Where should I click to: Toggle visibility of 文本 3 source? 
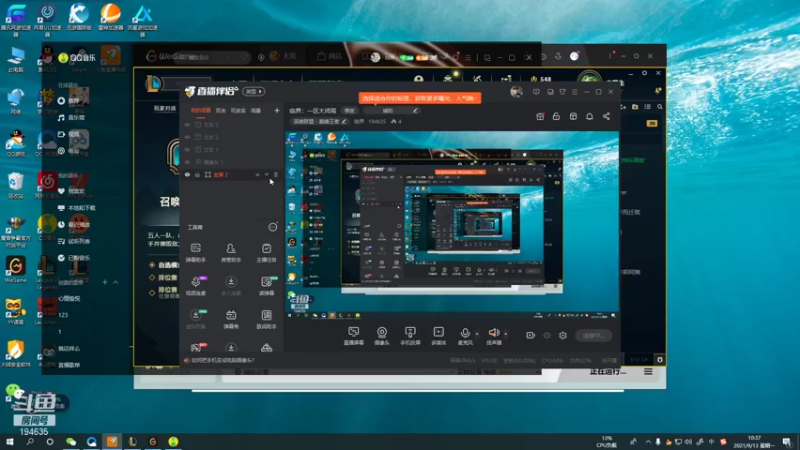pyautogui.click(x=187, y=124)
